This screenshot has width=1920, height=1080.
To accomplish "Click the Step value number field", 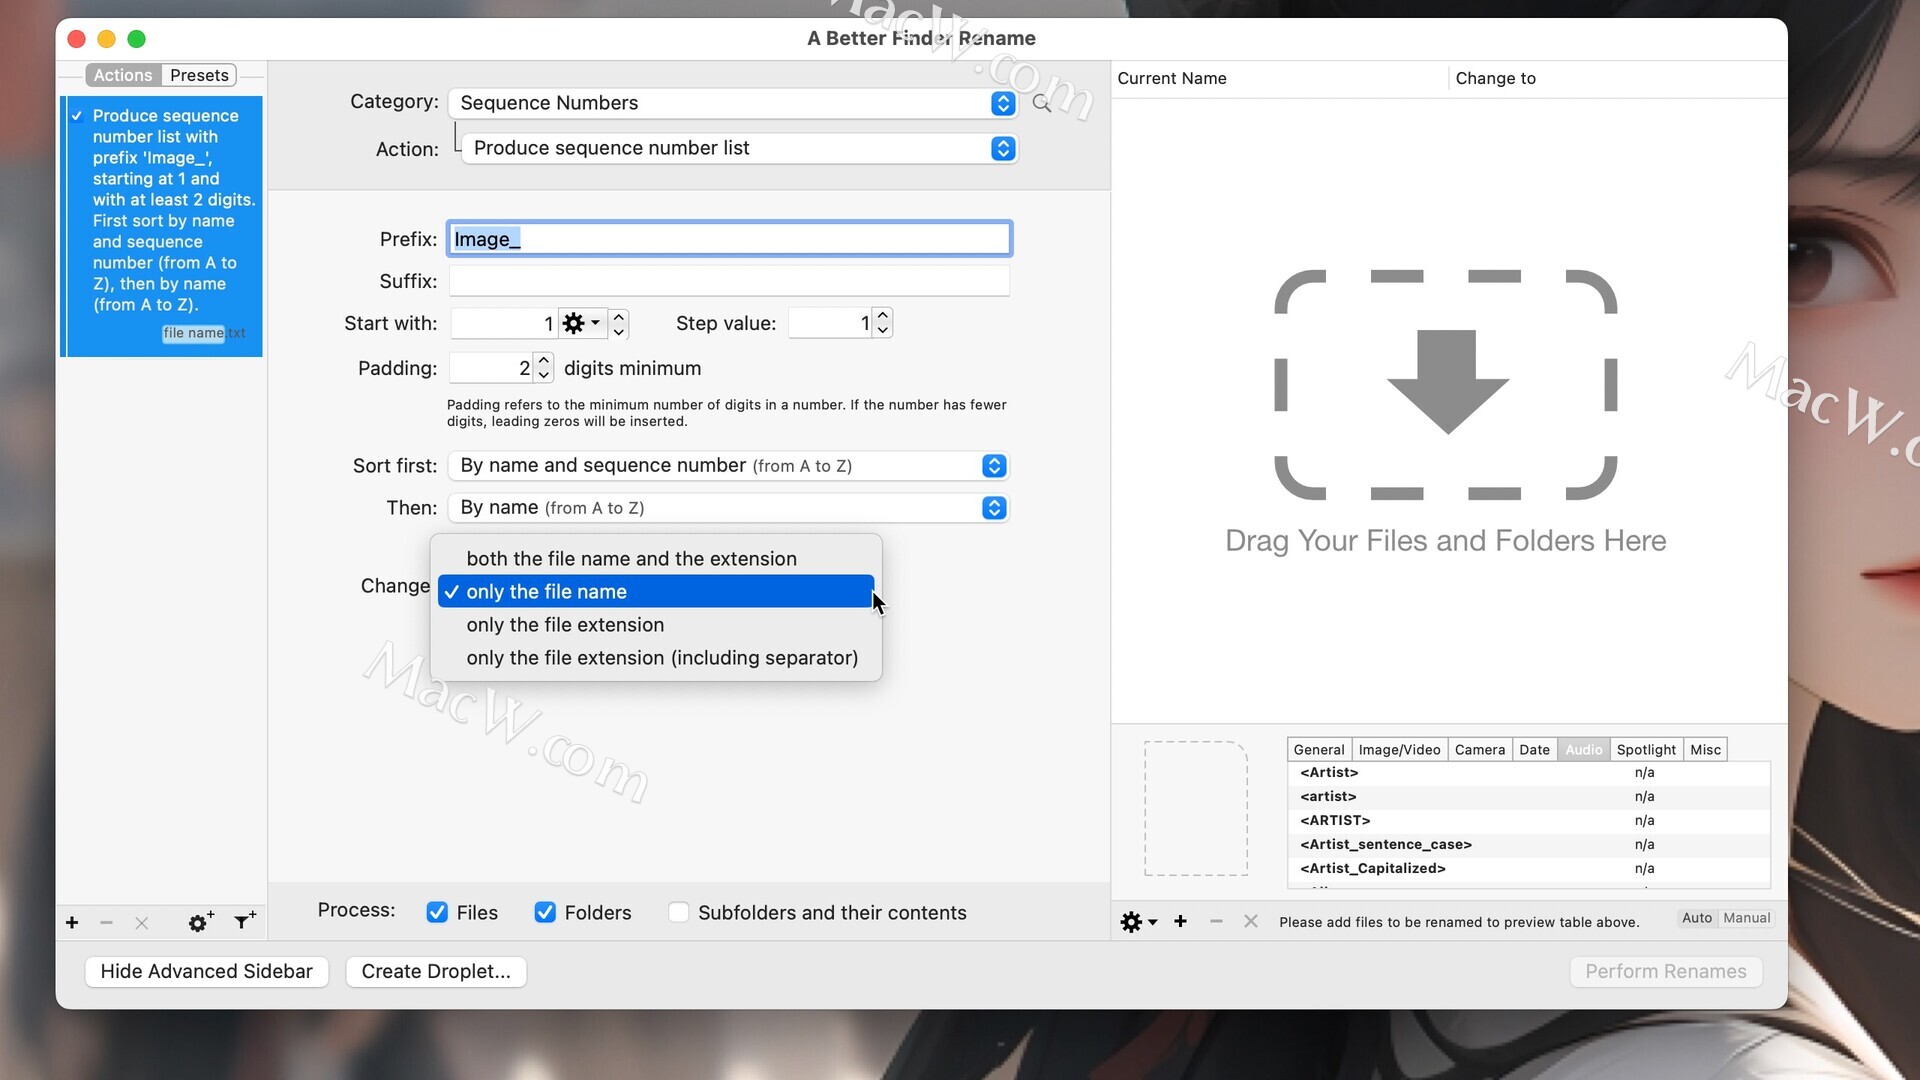I will pyautogui.click(x=830, y=323).
